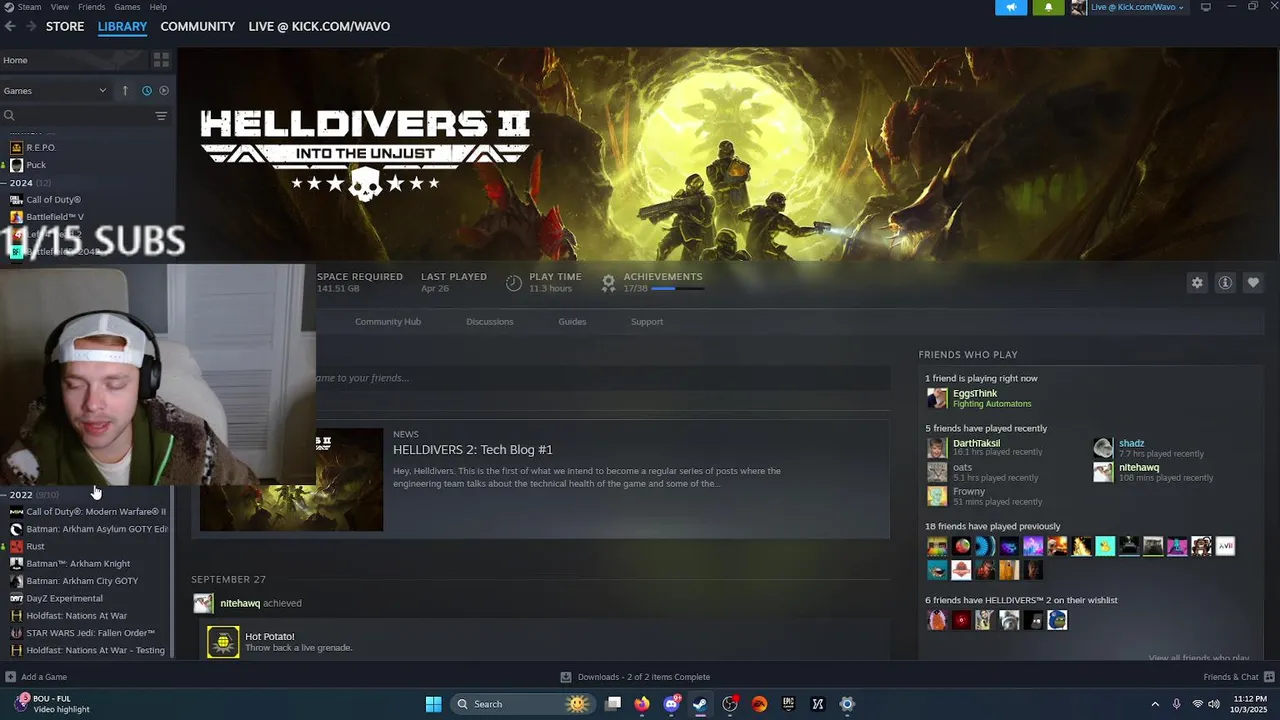The image size is (1280, 720).
Task: Open Firefox from the taskbar
Action: (x=642, y=704)
